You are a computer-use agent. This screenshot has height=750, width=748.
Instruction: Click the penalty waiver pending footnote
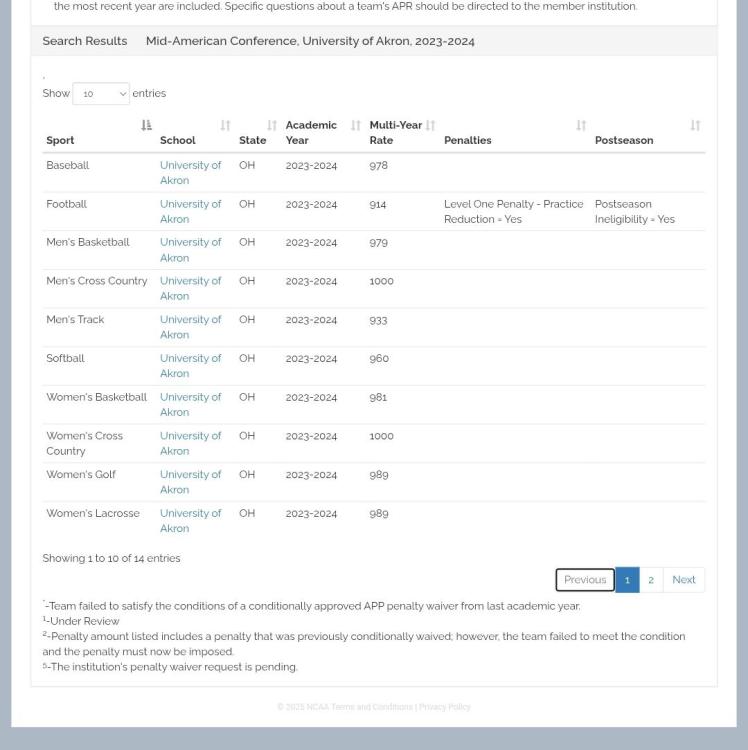[x=170, y=667]
